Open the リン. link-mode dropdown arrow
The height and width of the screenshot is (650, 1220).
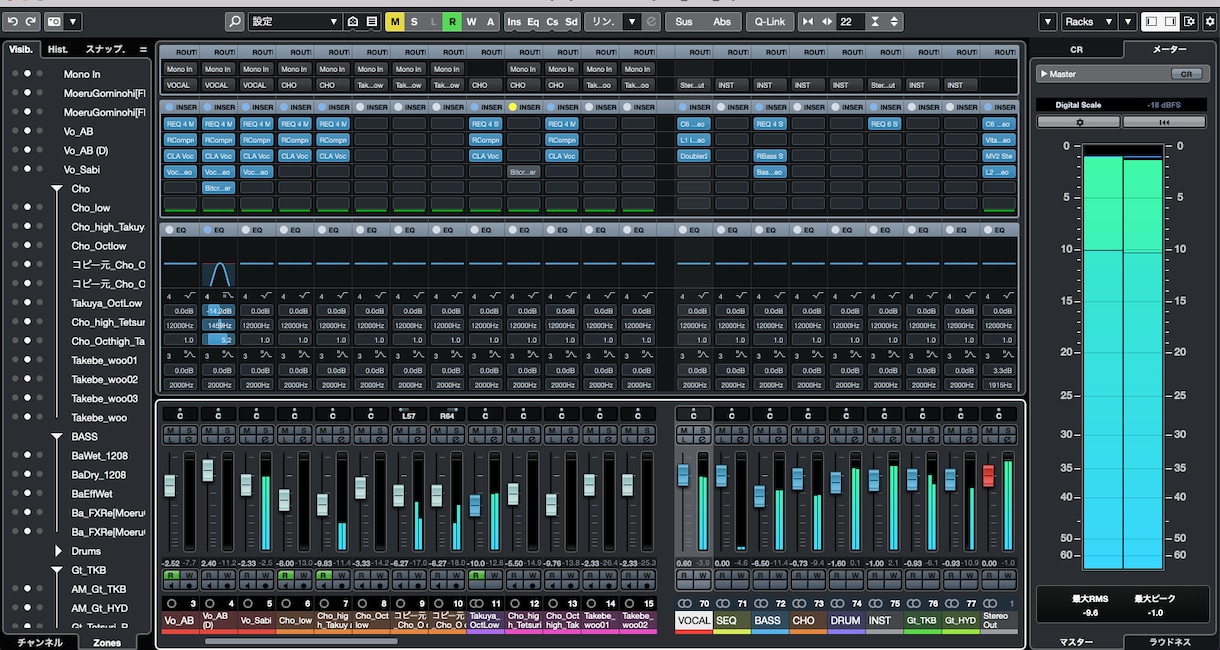[x=630, y=21]
